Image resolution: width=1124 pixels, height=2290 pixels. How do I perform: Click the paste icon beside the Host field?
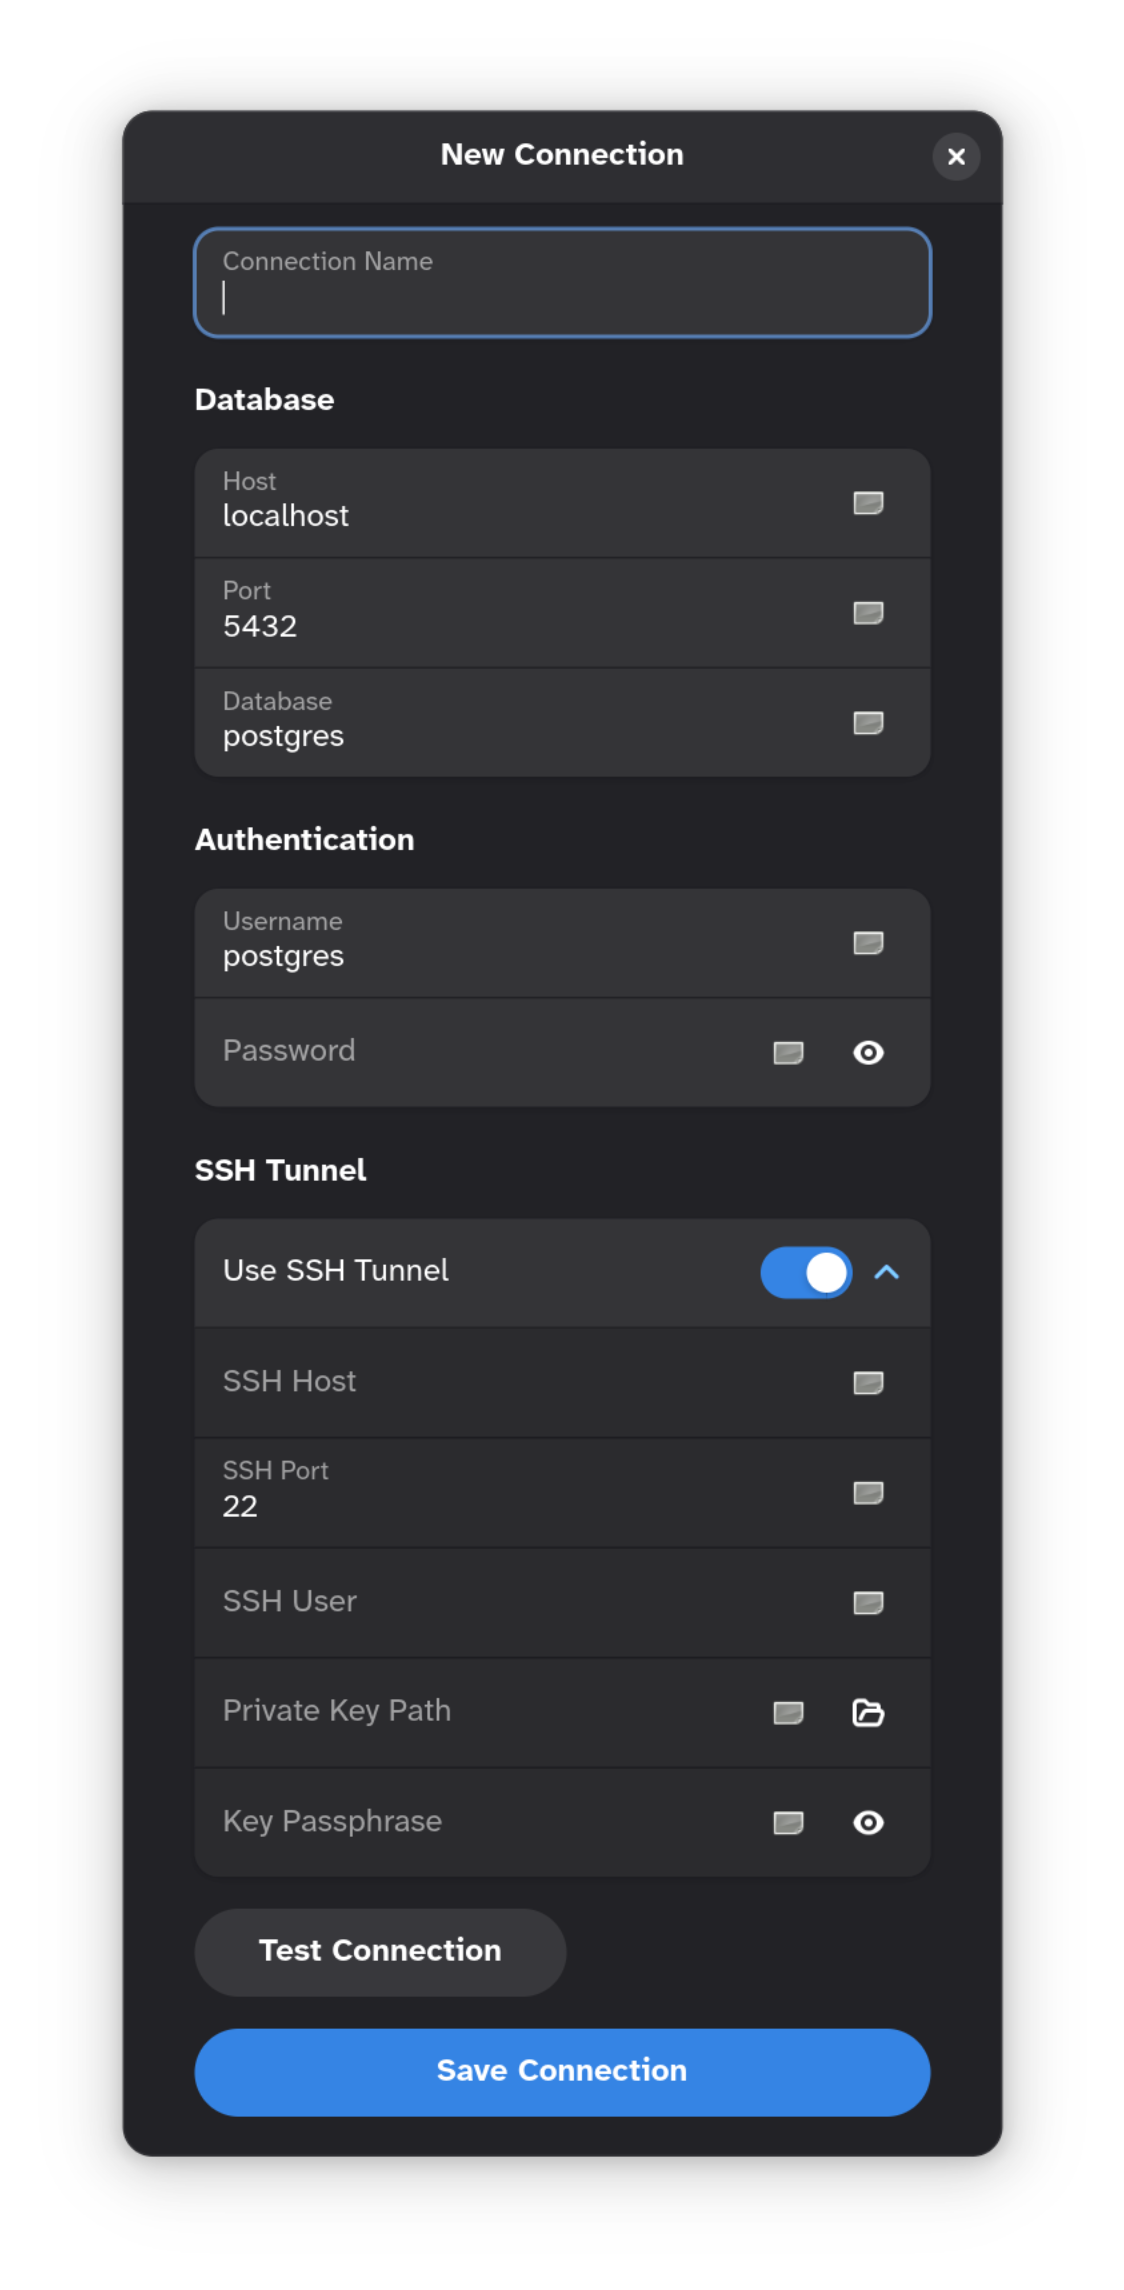868,503
